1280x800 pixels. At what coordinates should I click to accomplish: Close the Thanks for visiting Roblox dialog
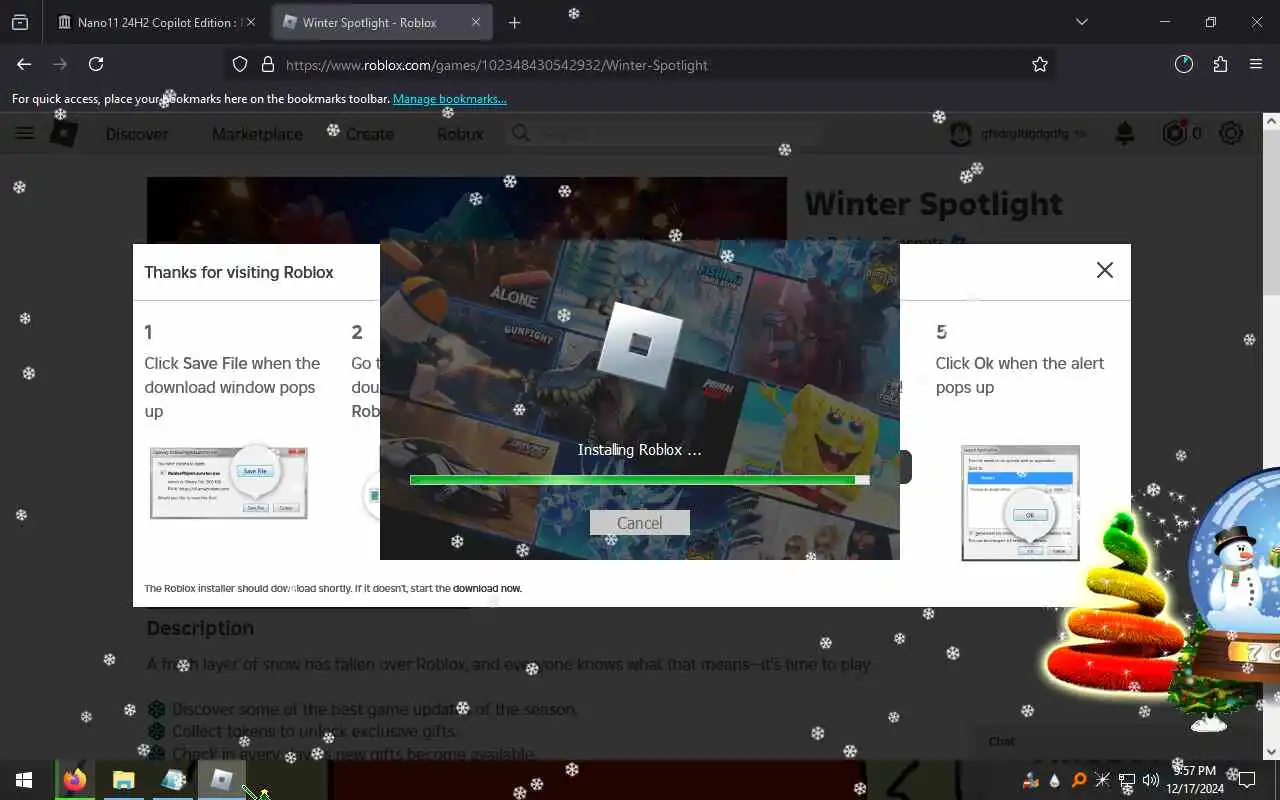click(1104, 270)
